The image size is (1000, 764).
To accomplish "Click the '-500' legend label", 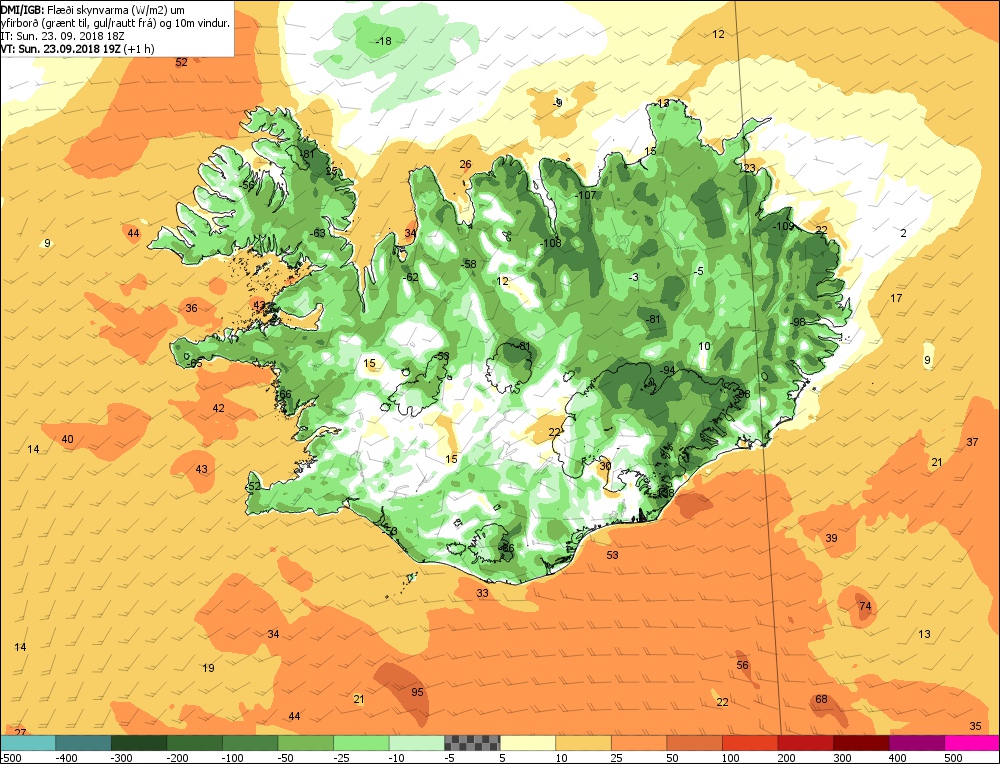I will [x=11, y=758].
